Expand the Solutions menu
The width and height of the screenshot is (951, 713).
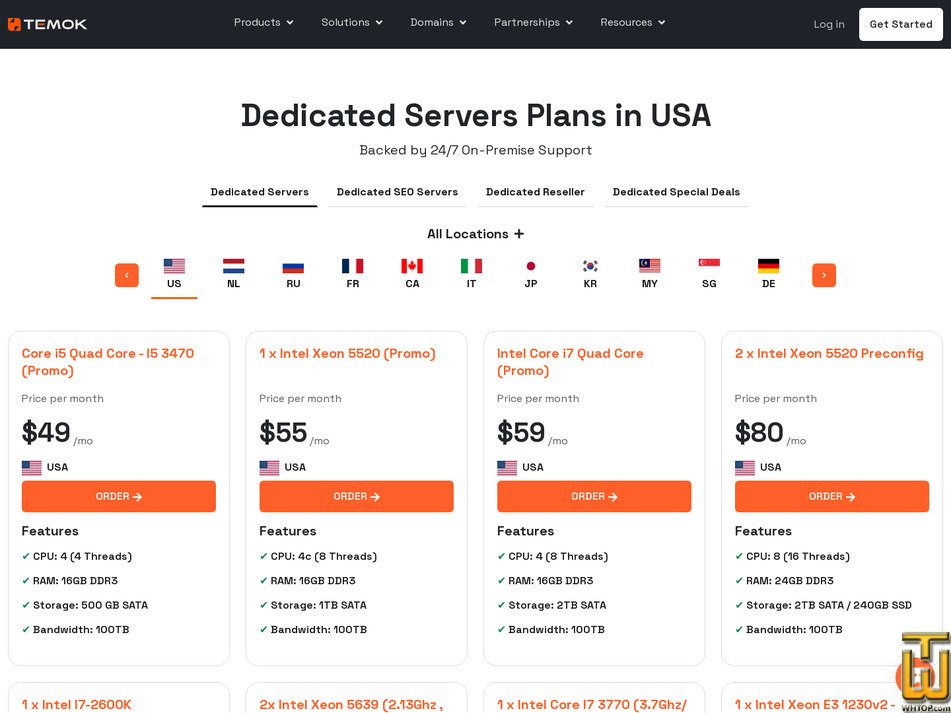(351, 22)
